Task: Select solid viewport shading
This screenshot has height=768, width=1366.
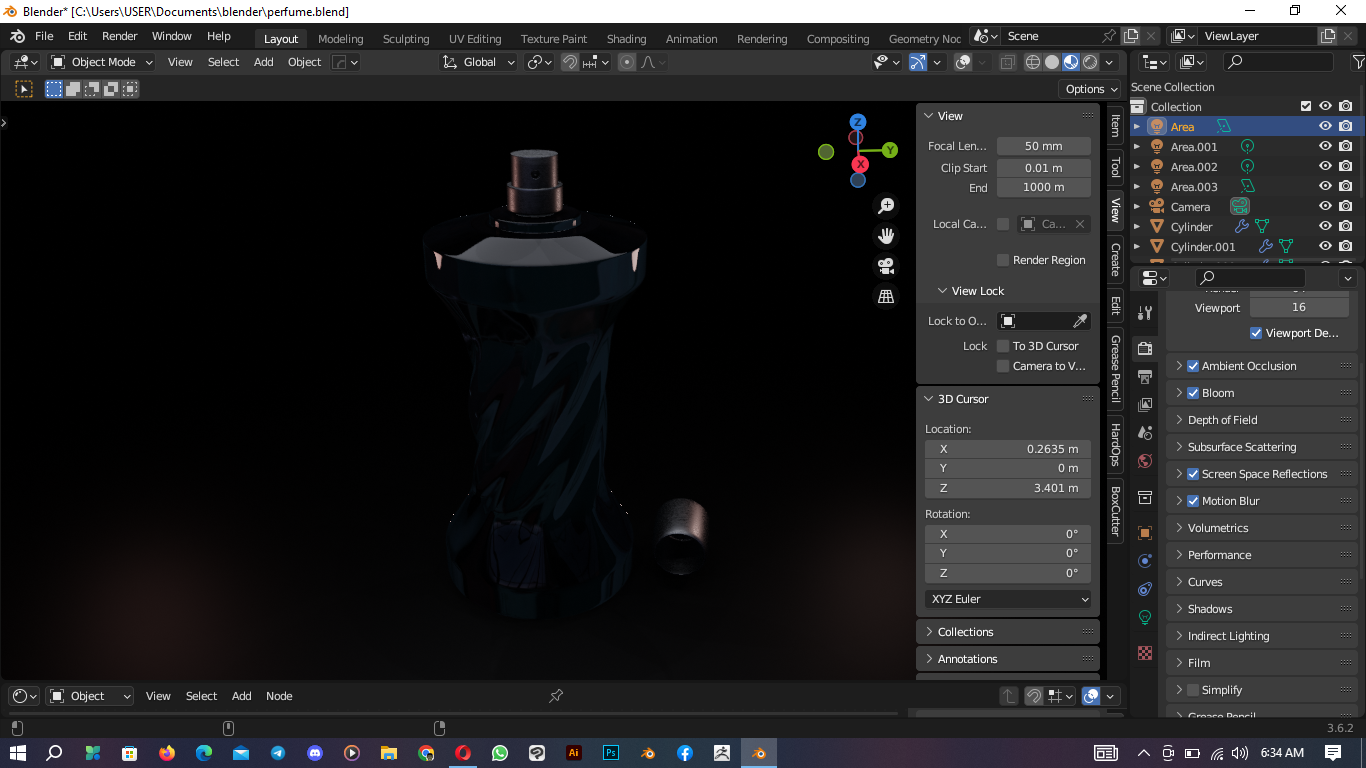Action: pyautogui.click(x=1052, y=62)
